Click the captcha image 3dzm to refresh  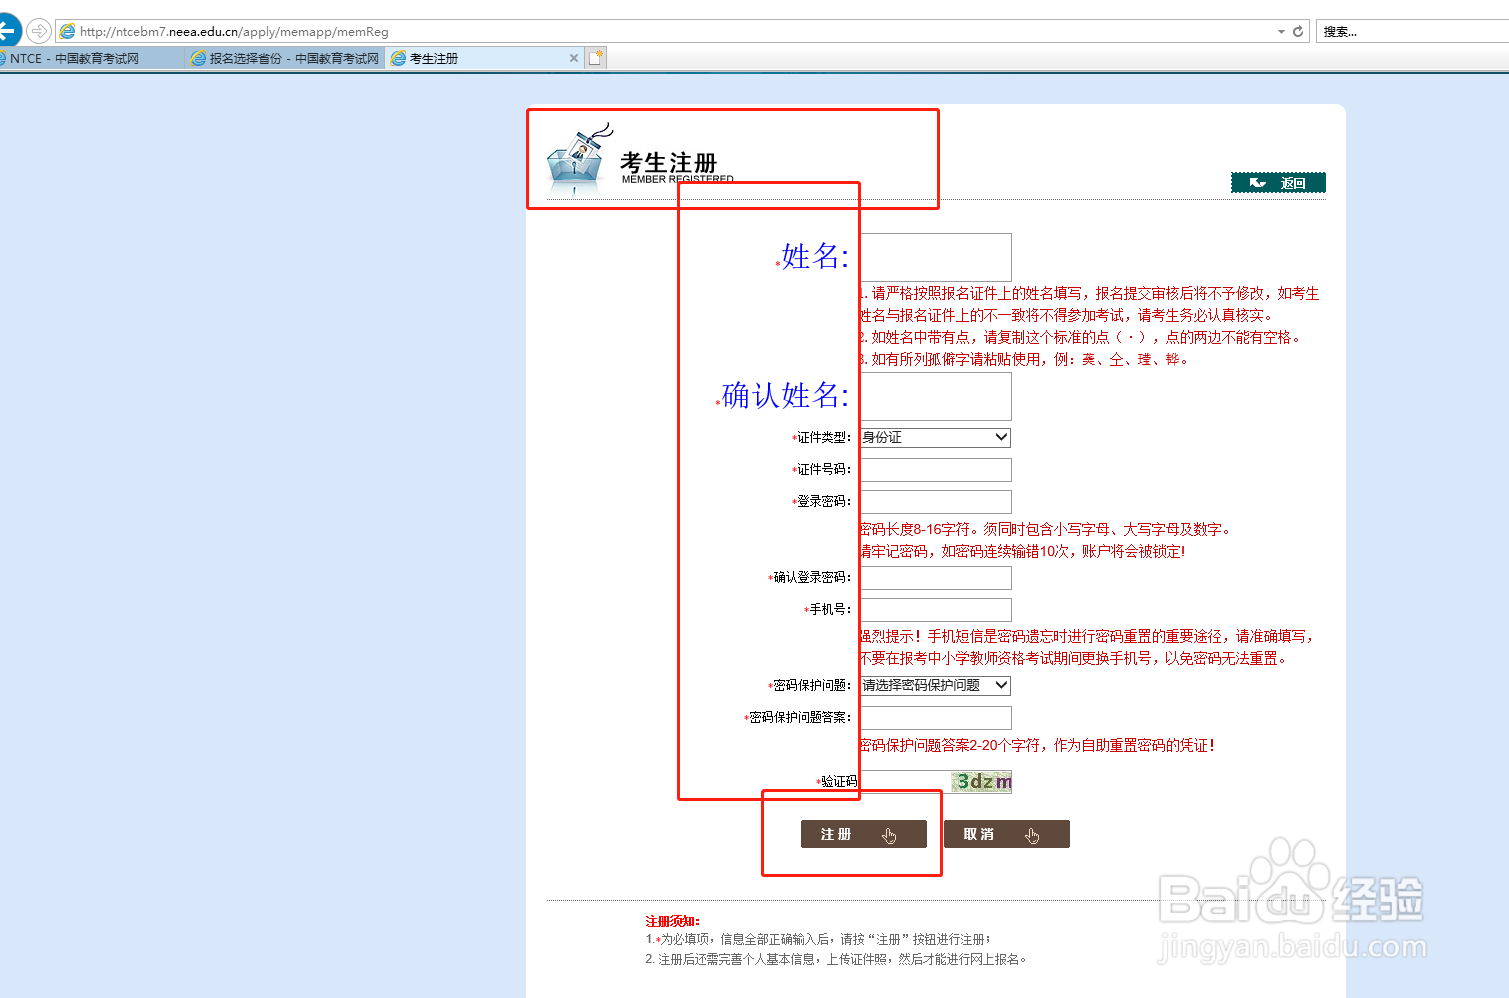[x=982, y=782]
